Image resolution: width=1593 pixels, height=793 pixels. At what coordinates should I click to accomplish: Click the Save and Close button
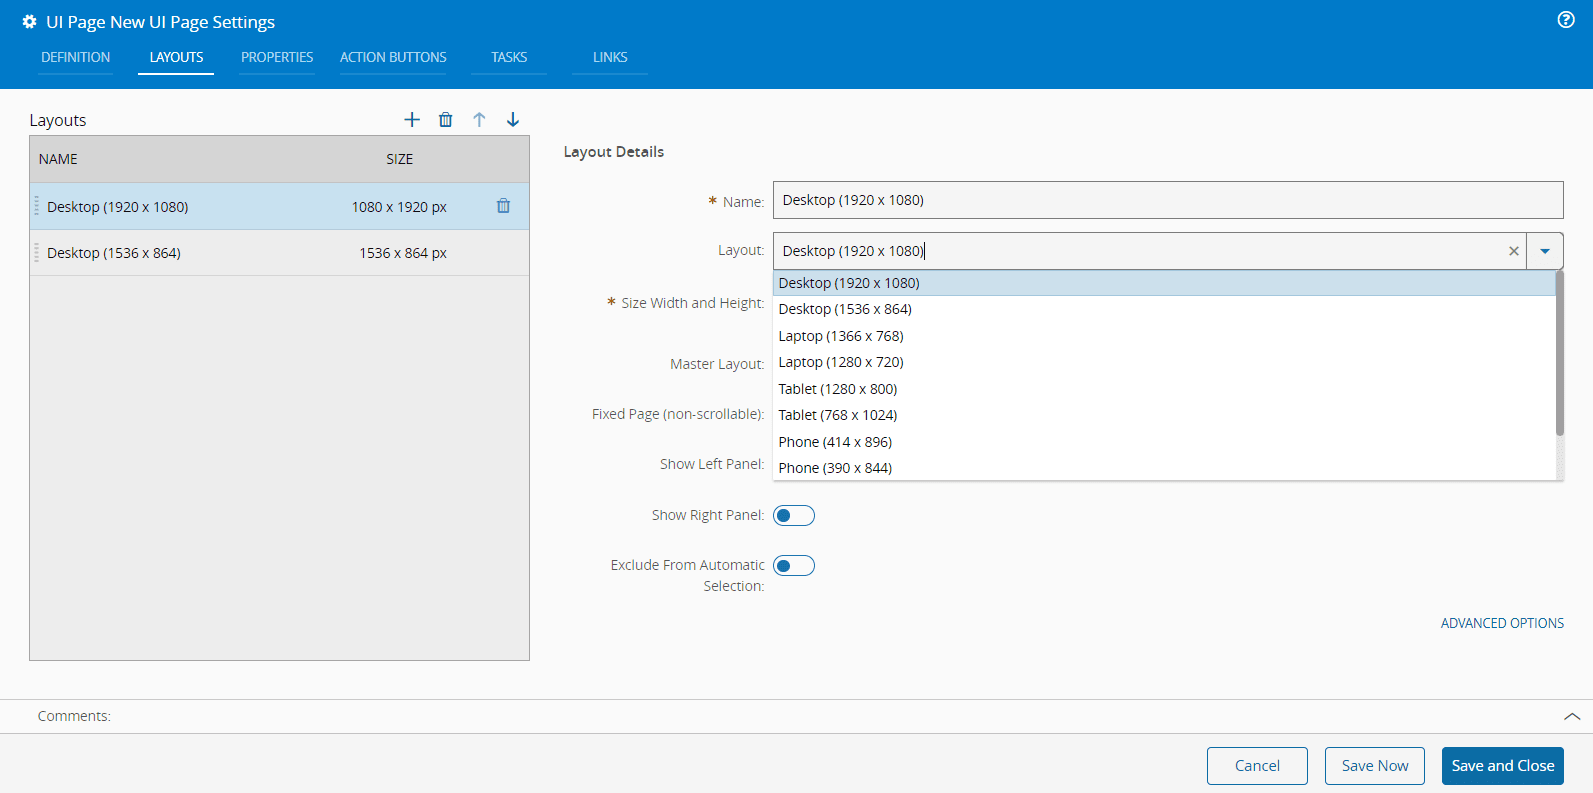tap(1502, 766)
